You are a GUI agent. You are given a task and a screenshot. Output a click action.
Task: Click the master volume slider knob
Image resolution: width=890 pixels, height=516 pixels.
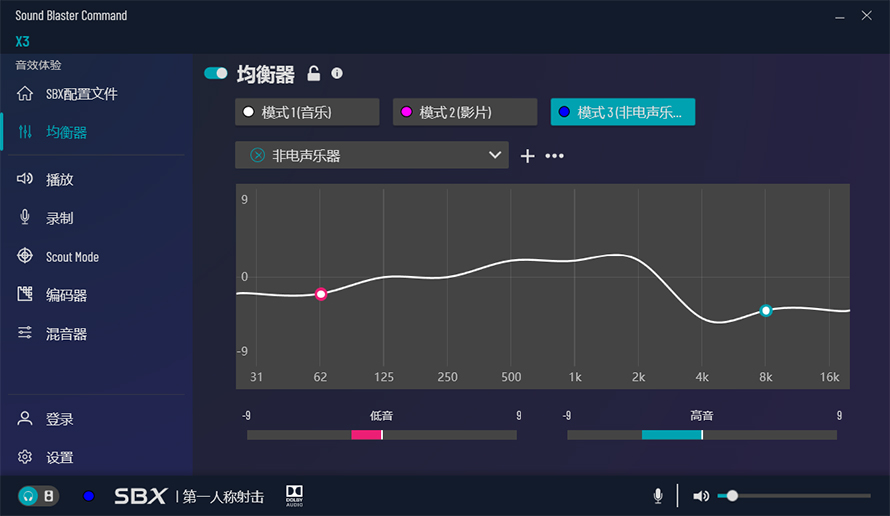(732, 496)
